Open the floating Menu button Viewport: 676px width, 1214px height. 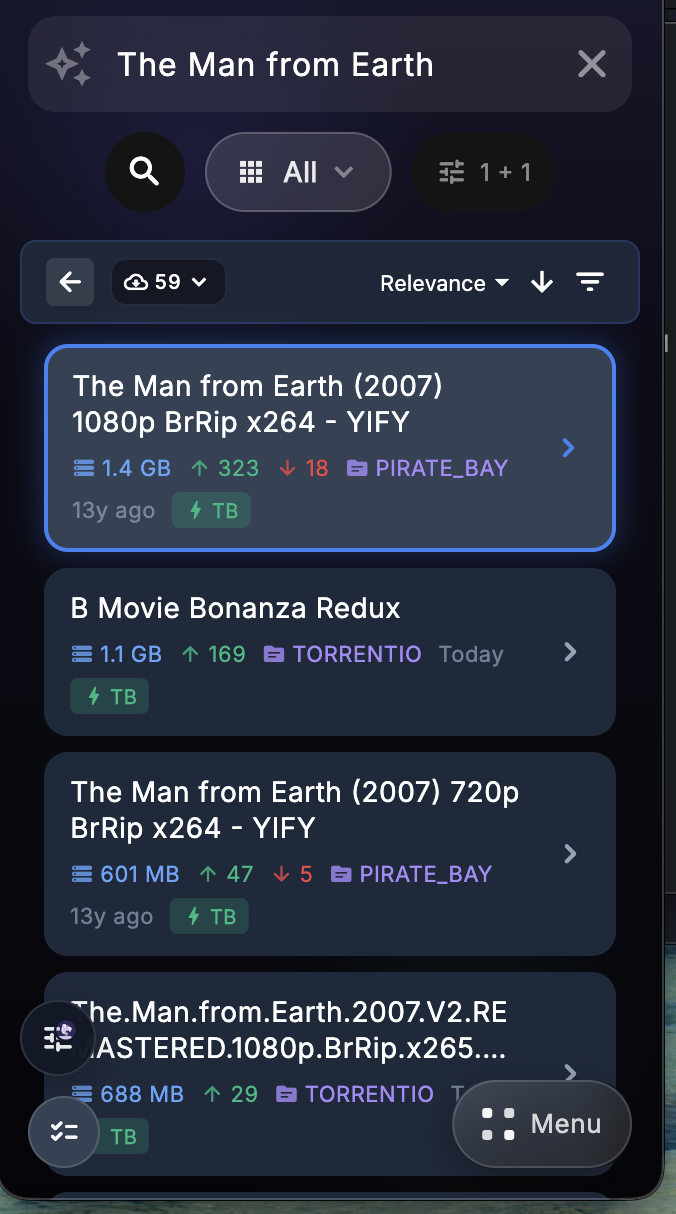(542, 1124)
